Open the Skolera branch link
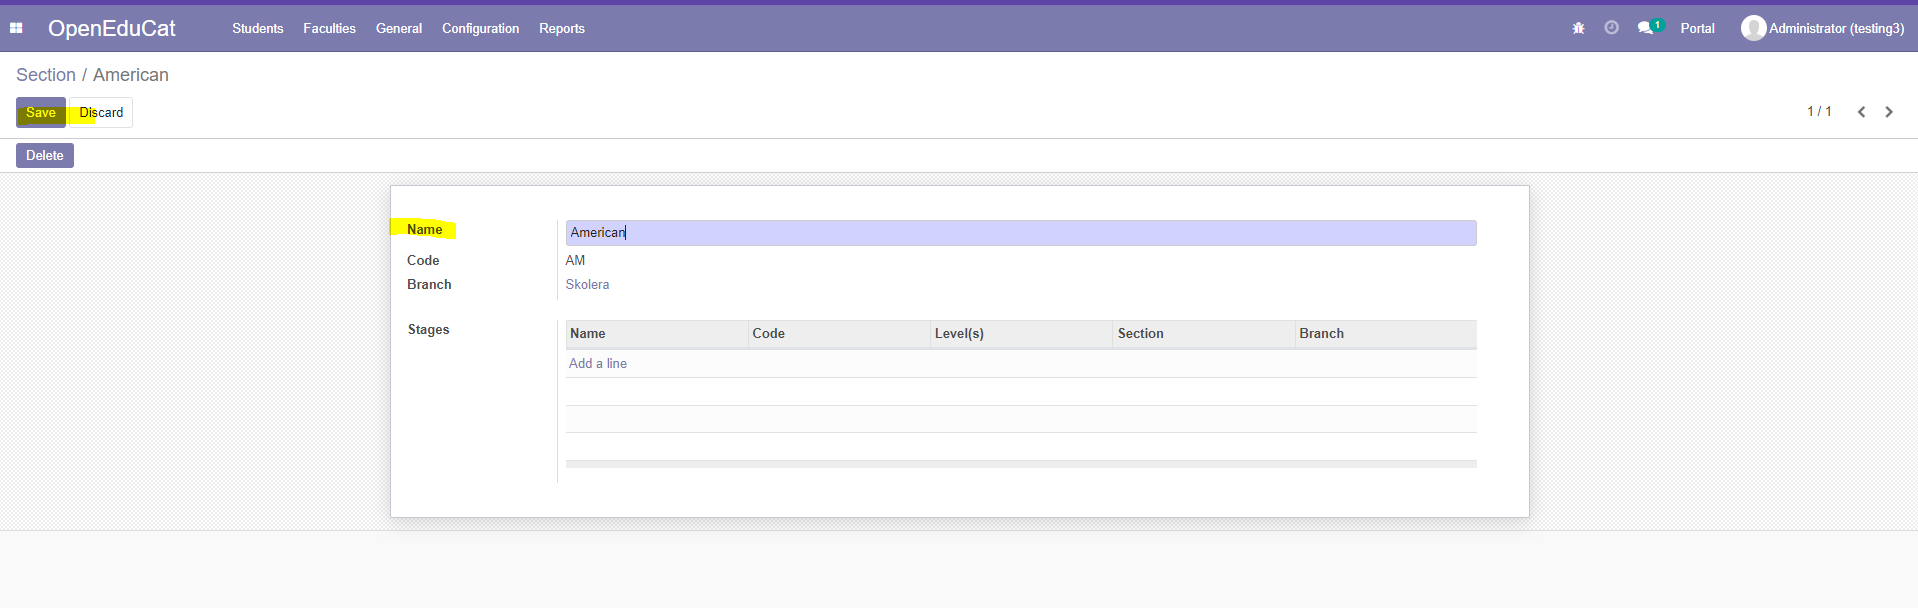 (587, 284)
